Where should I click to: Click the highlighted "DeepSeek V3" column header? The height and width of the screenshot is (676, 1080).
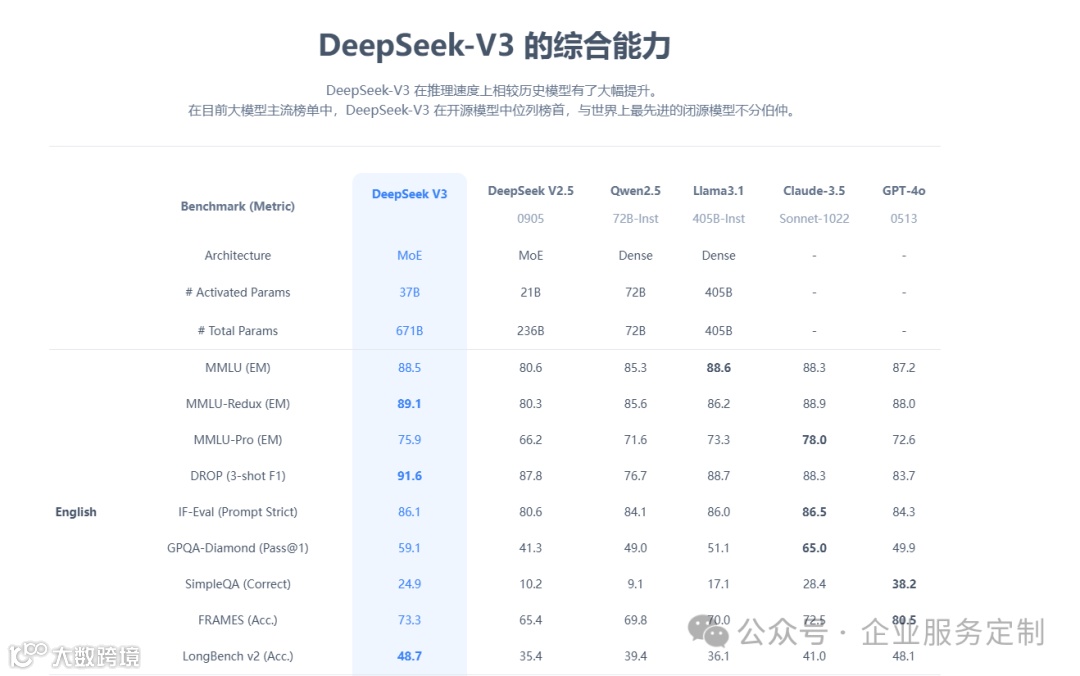409,194
